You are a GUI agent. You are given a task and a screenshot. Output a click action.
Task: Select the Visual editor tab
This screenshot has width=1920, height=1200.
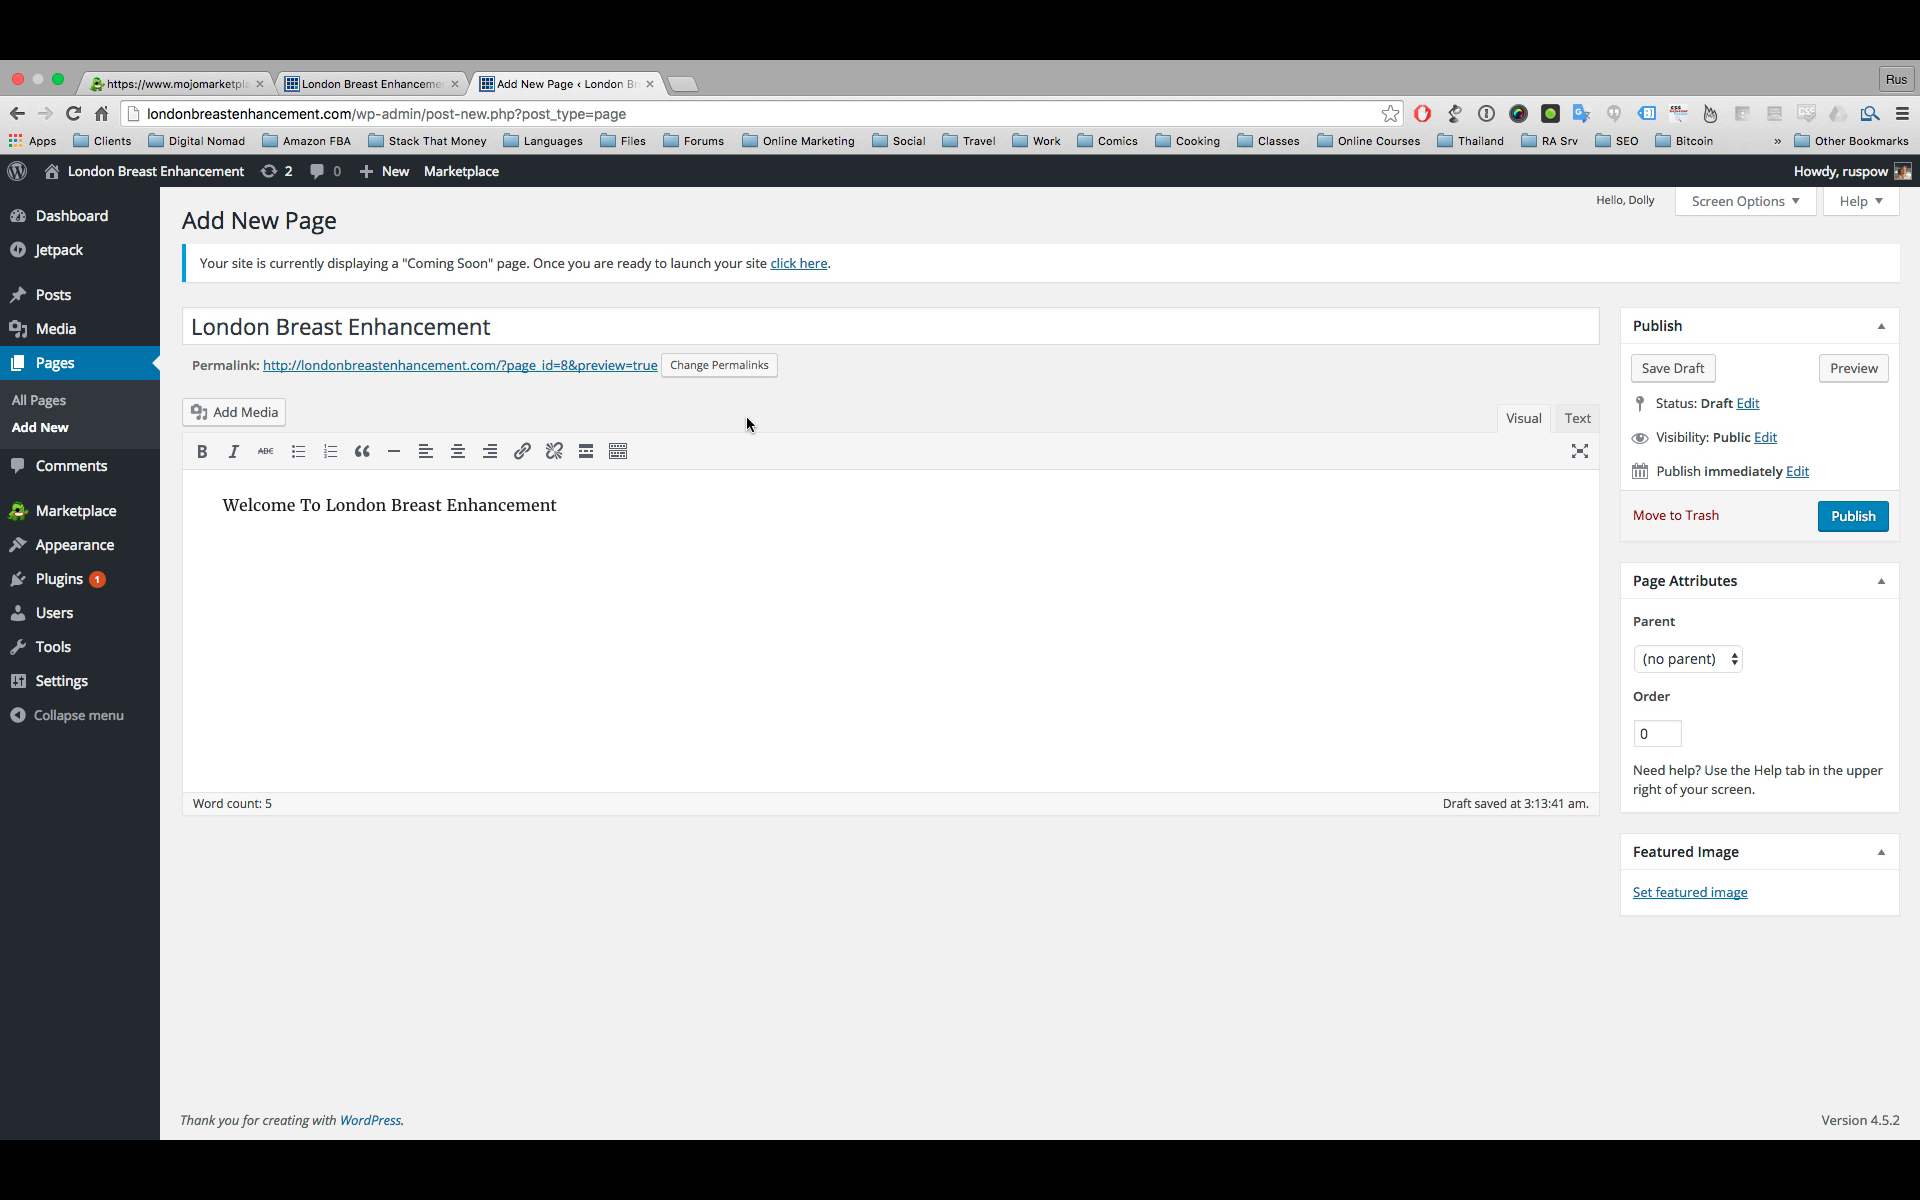click(1522, 418)
